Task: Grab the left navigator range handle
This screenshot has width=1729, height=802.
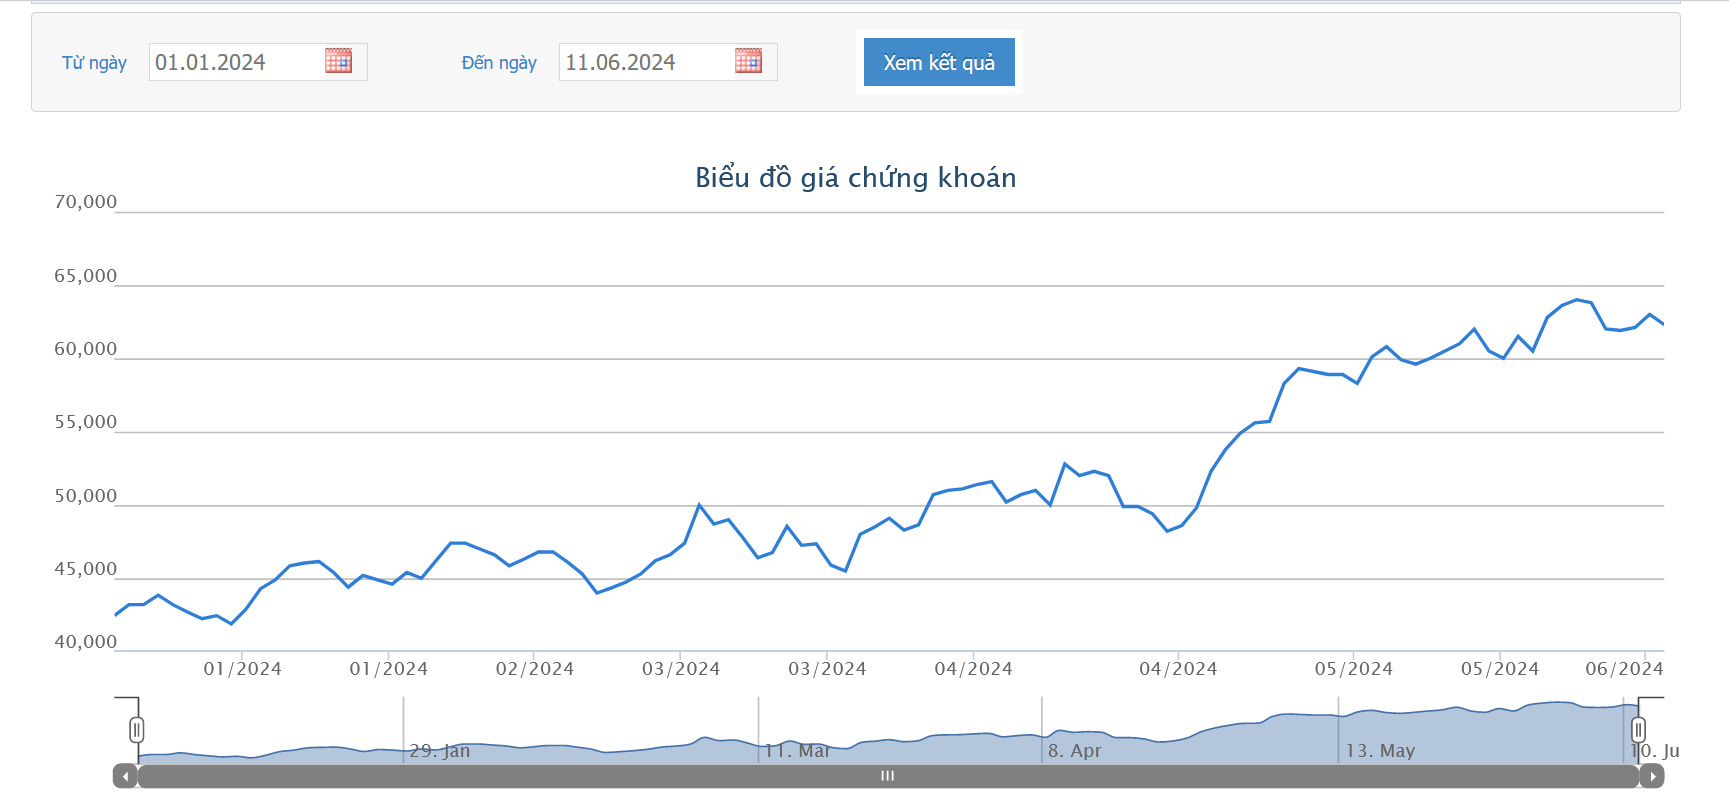Action: [137, 730]
